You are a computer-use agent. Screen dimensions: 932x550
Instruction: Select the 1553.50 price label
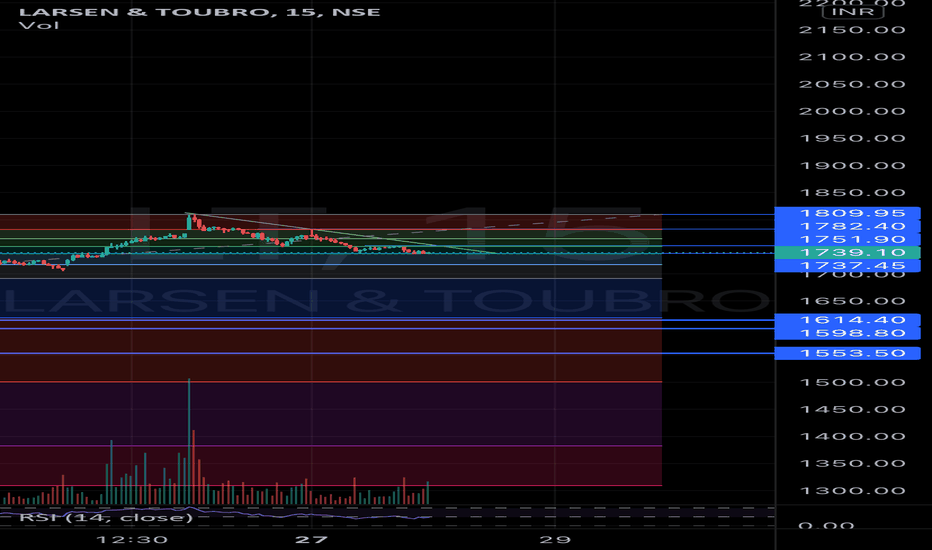pyautogui.click(x=847, y=353)
